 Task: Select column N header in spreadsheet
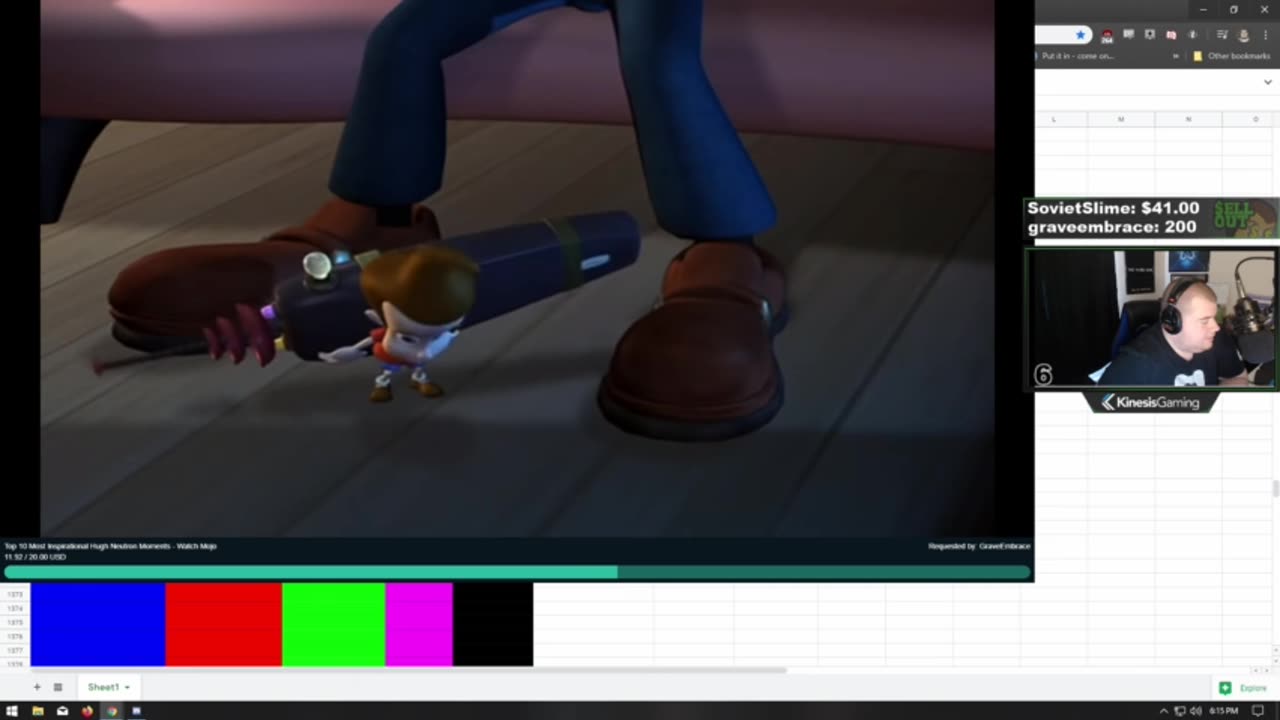tap(1188, 119)
